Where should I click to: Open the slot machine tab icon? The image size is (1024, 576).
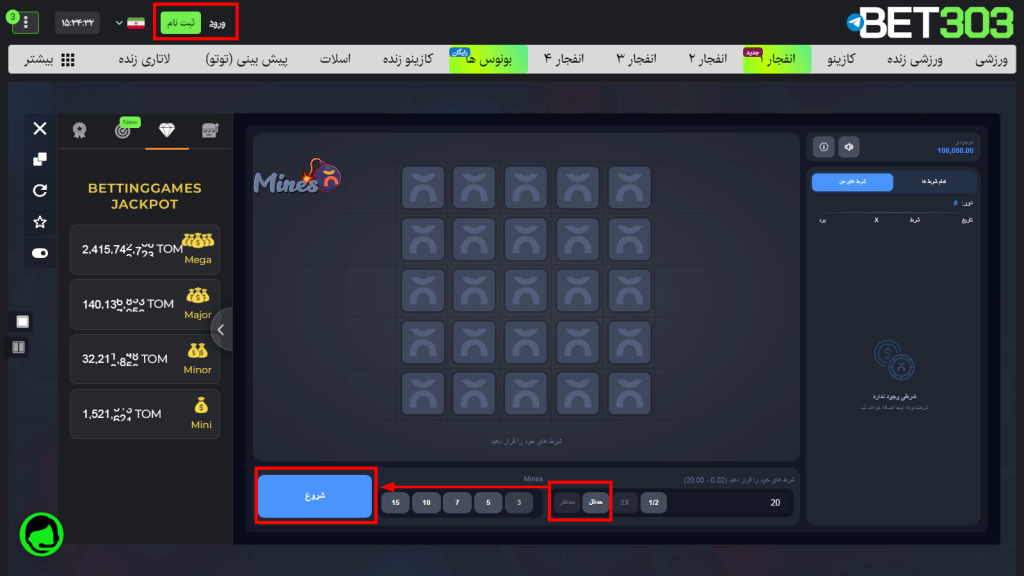click(210, 130)
